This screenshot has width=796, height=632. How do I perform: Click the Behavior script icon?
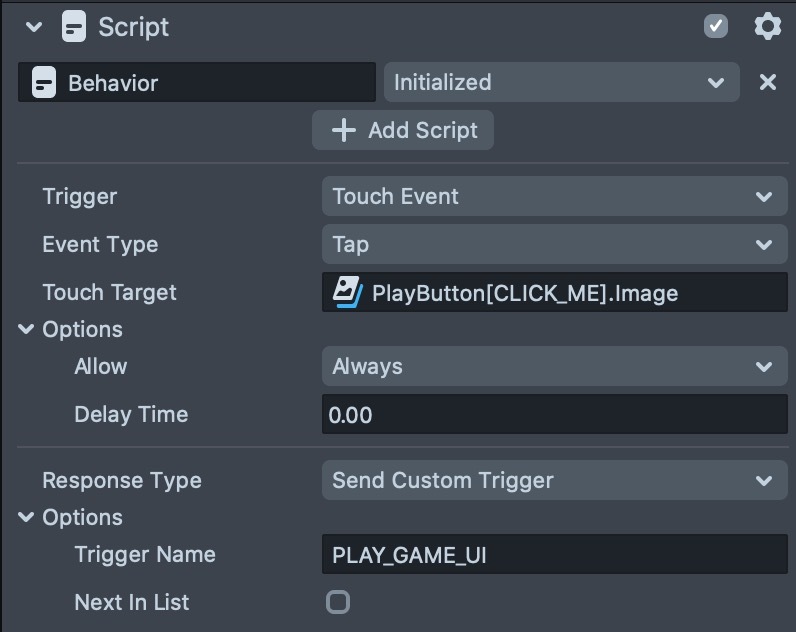pyautogui.click(x=44, y=83)
